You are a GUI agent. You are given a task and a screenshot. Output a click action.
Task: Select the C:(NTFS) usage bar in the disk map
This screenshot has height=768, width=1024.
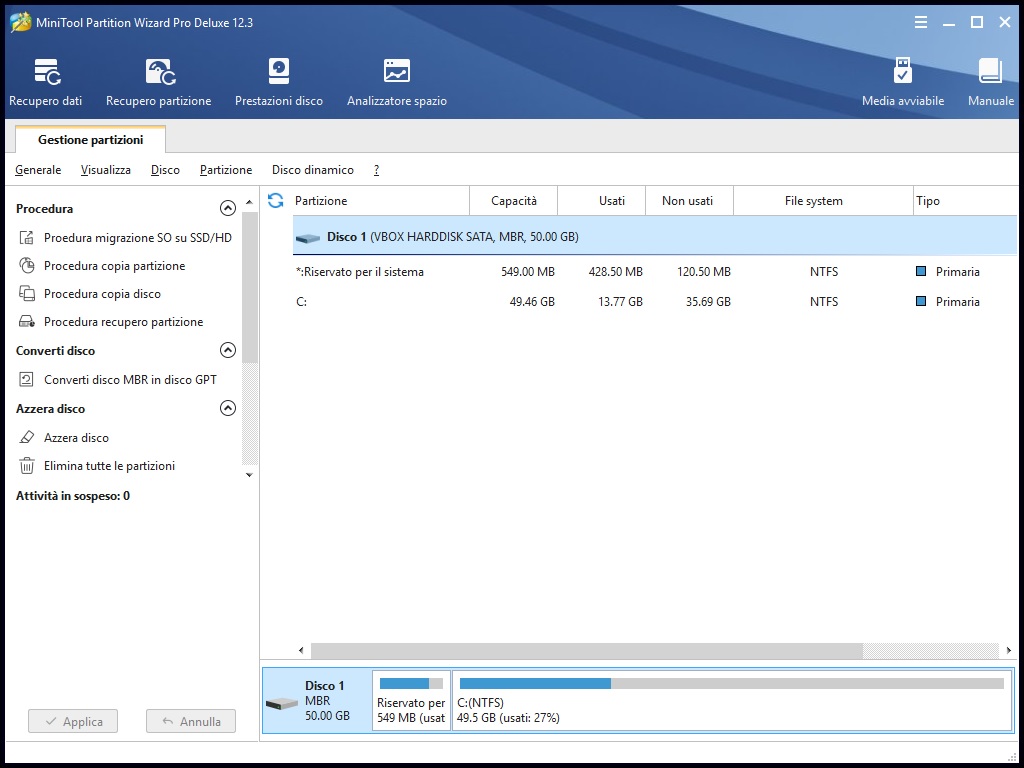click(731, 684)
